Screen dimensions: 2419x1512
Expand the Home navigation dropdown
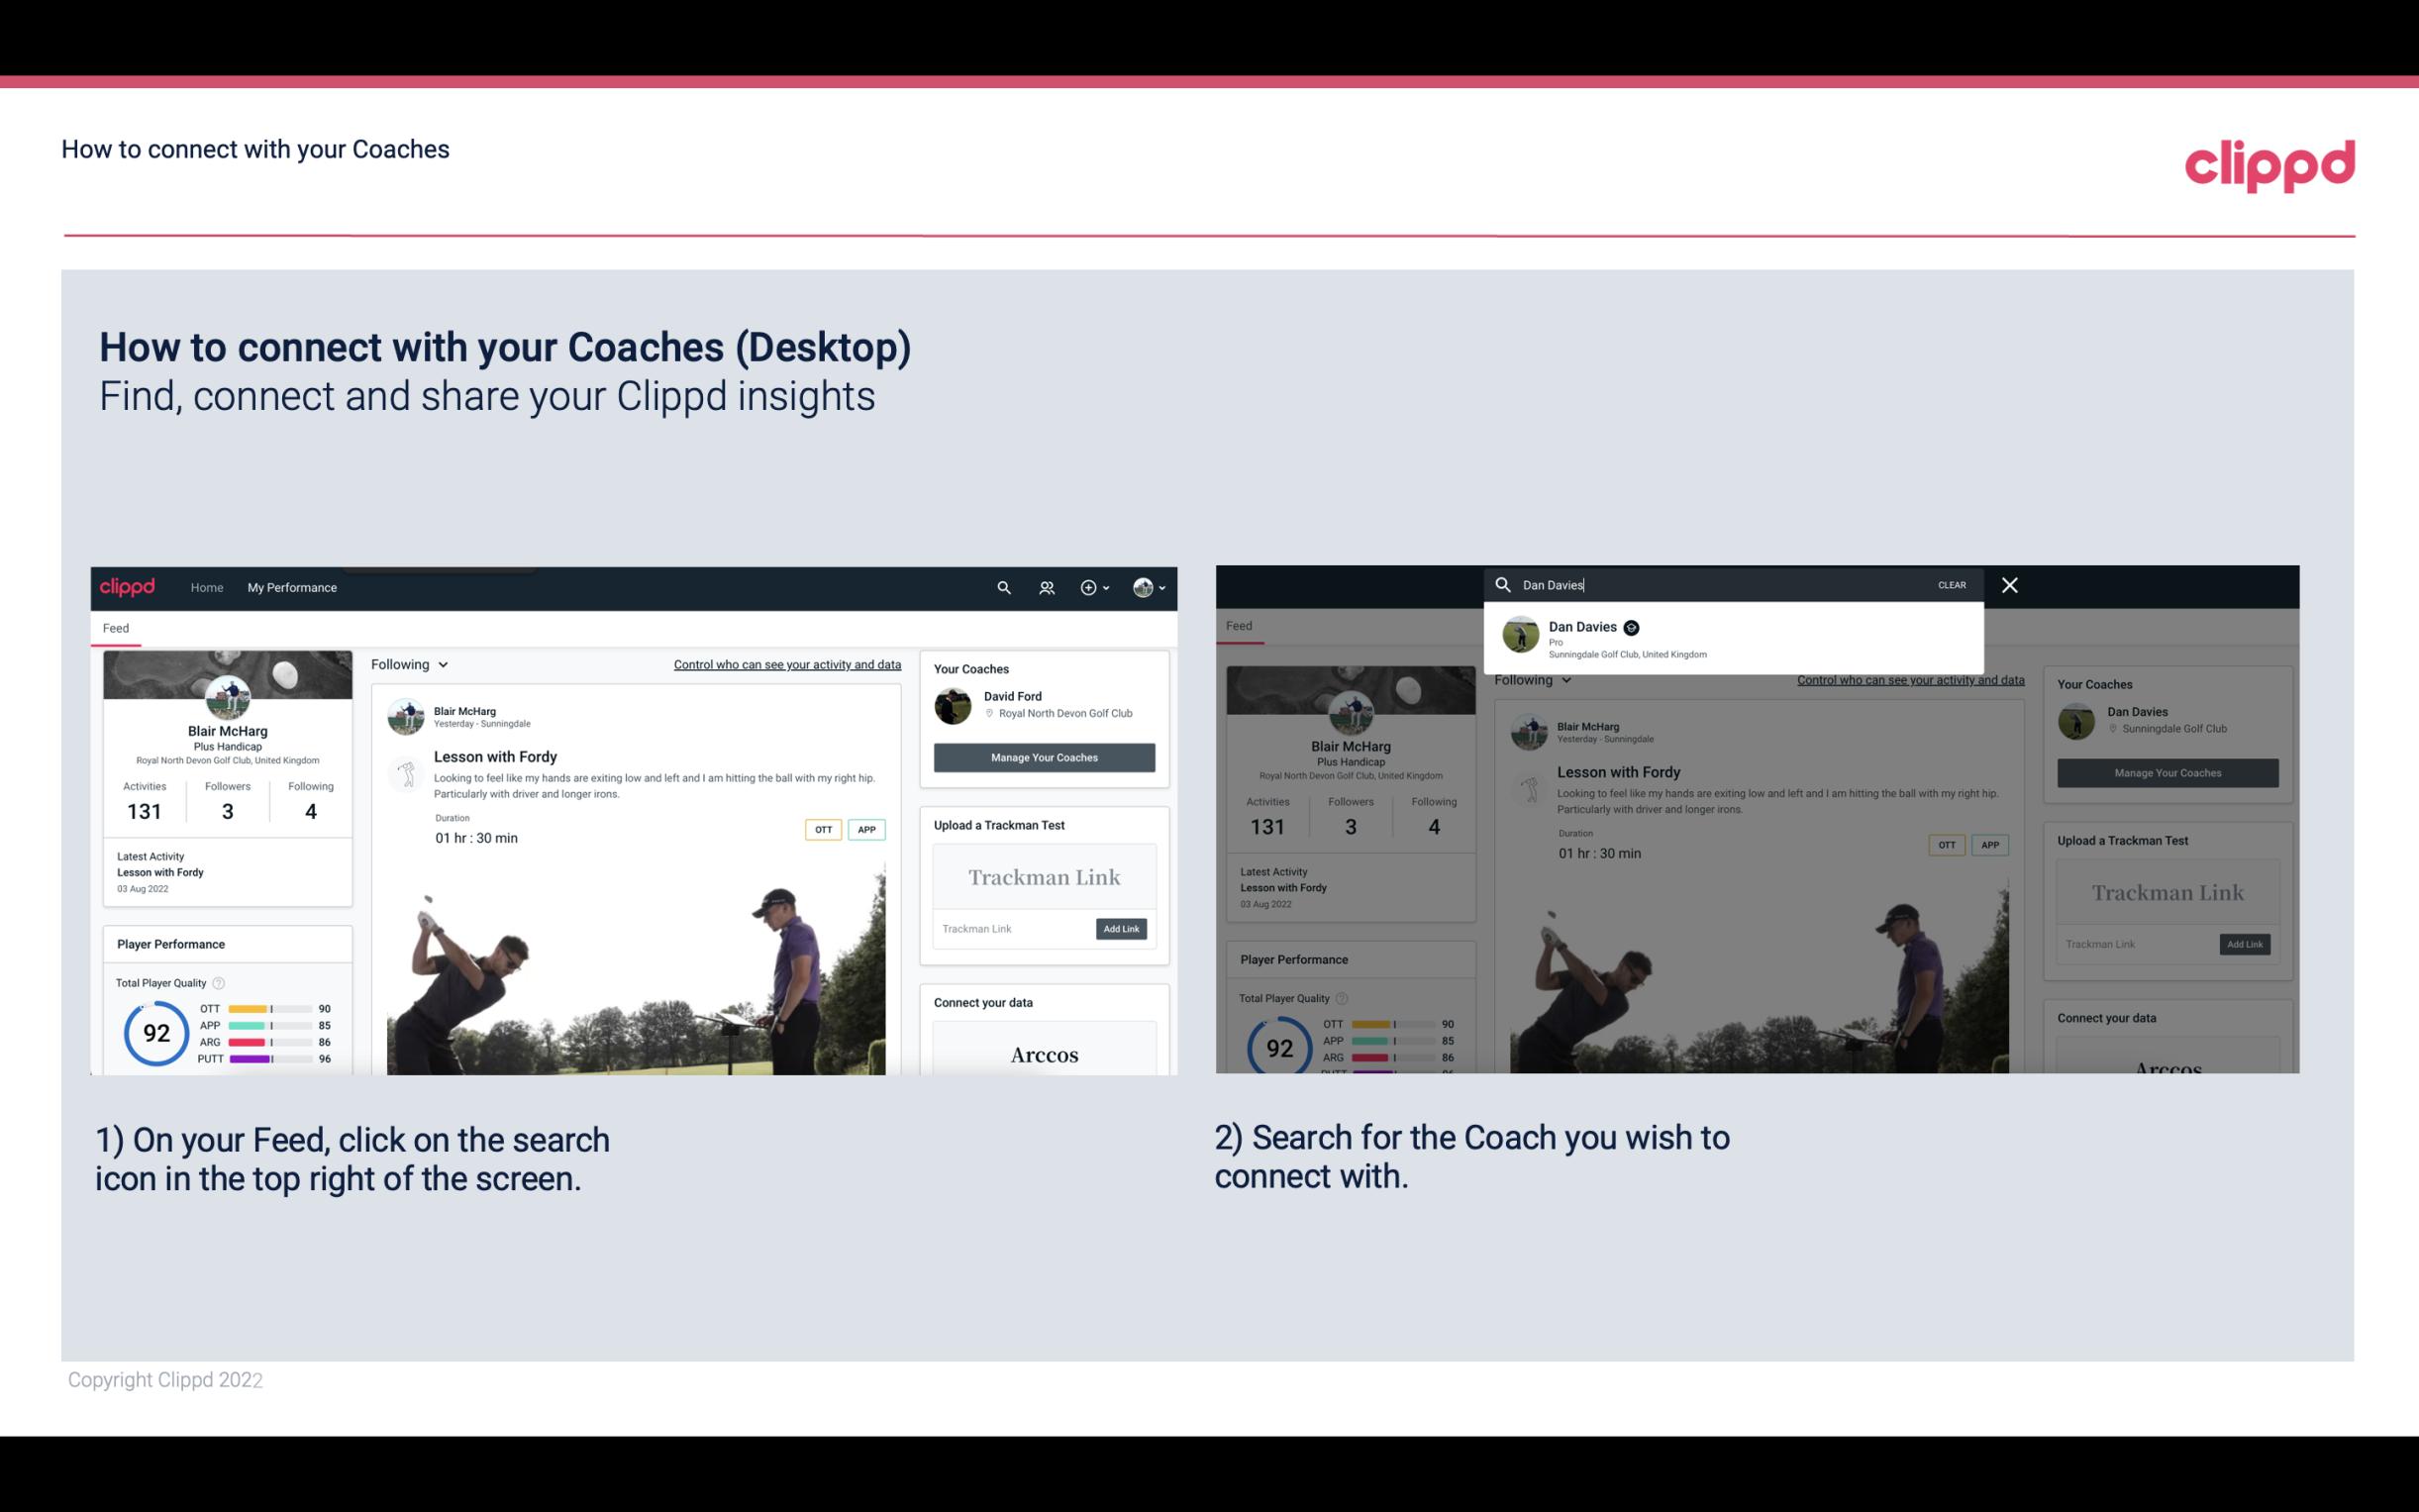(209, 587)
